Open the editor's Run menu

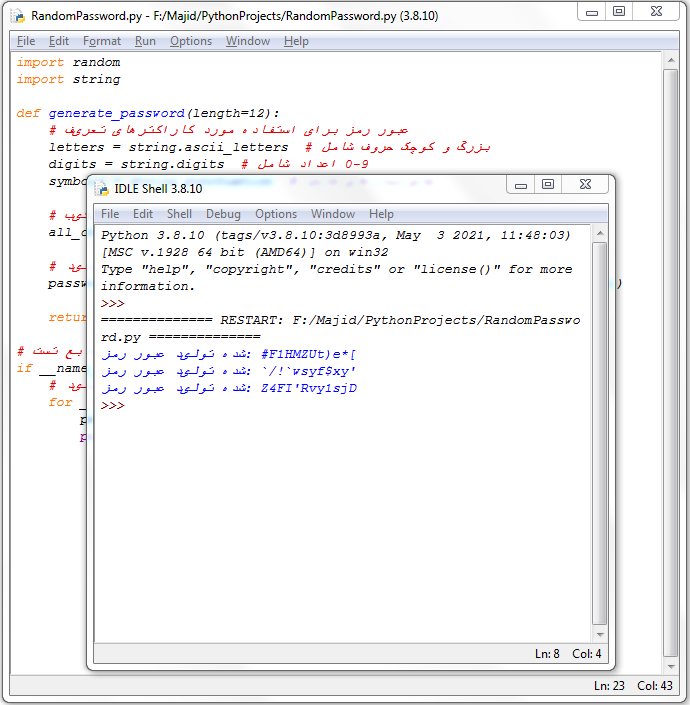point(145,41)
